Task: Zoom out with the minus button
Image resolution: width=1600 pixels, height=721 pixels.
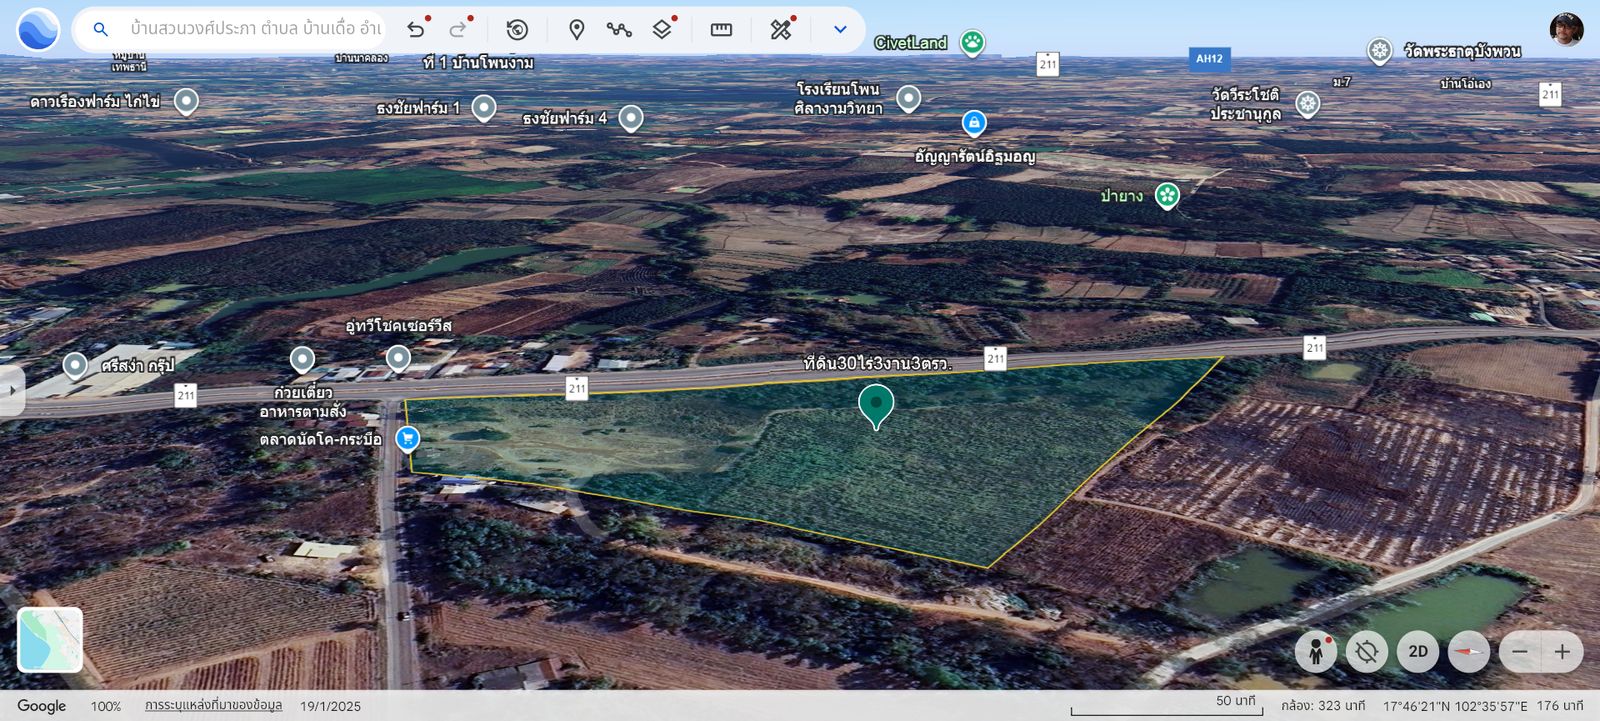Action: 1520,652
